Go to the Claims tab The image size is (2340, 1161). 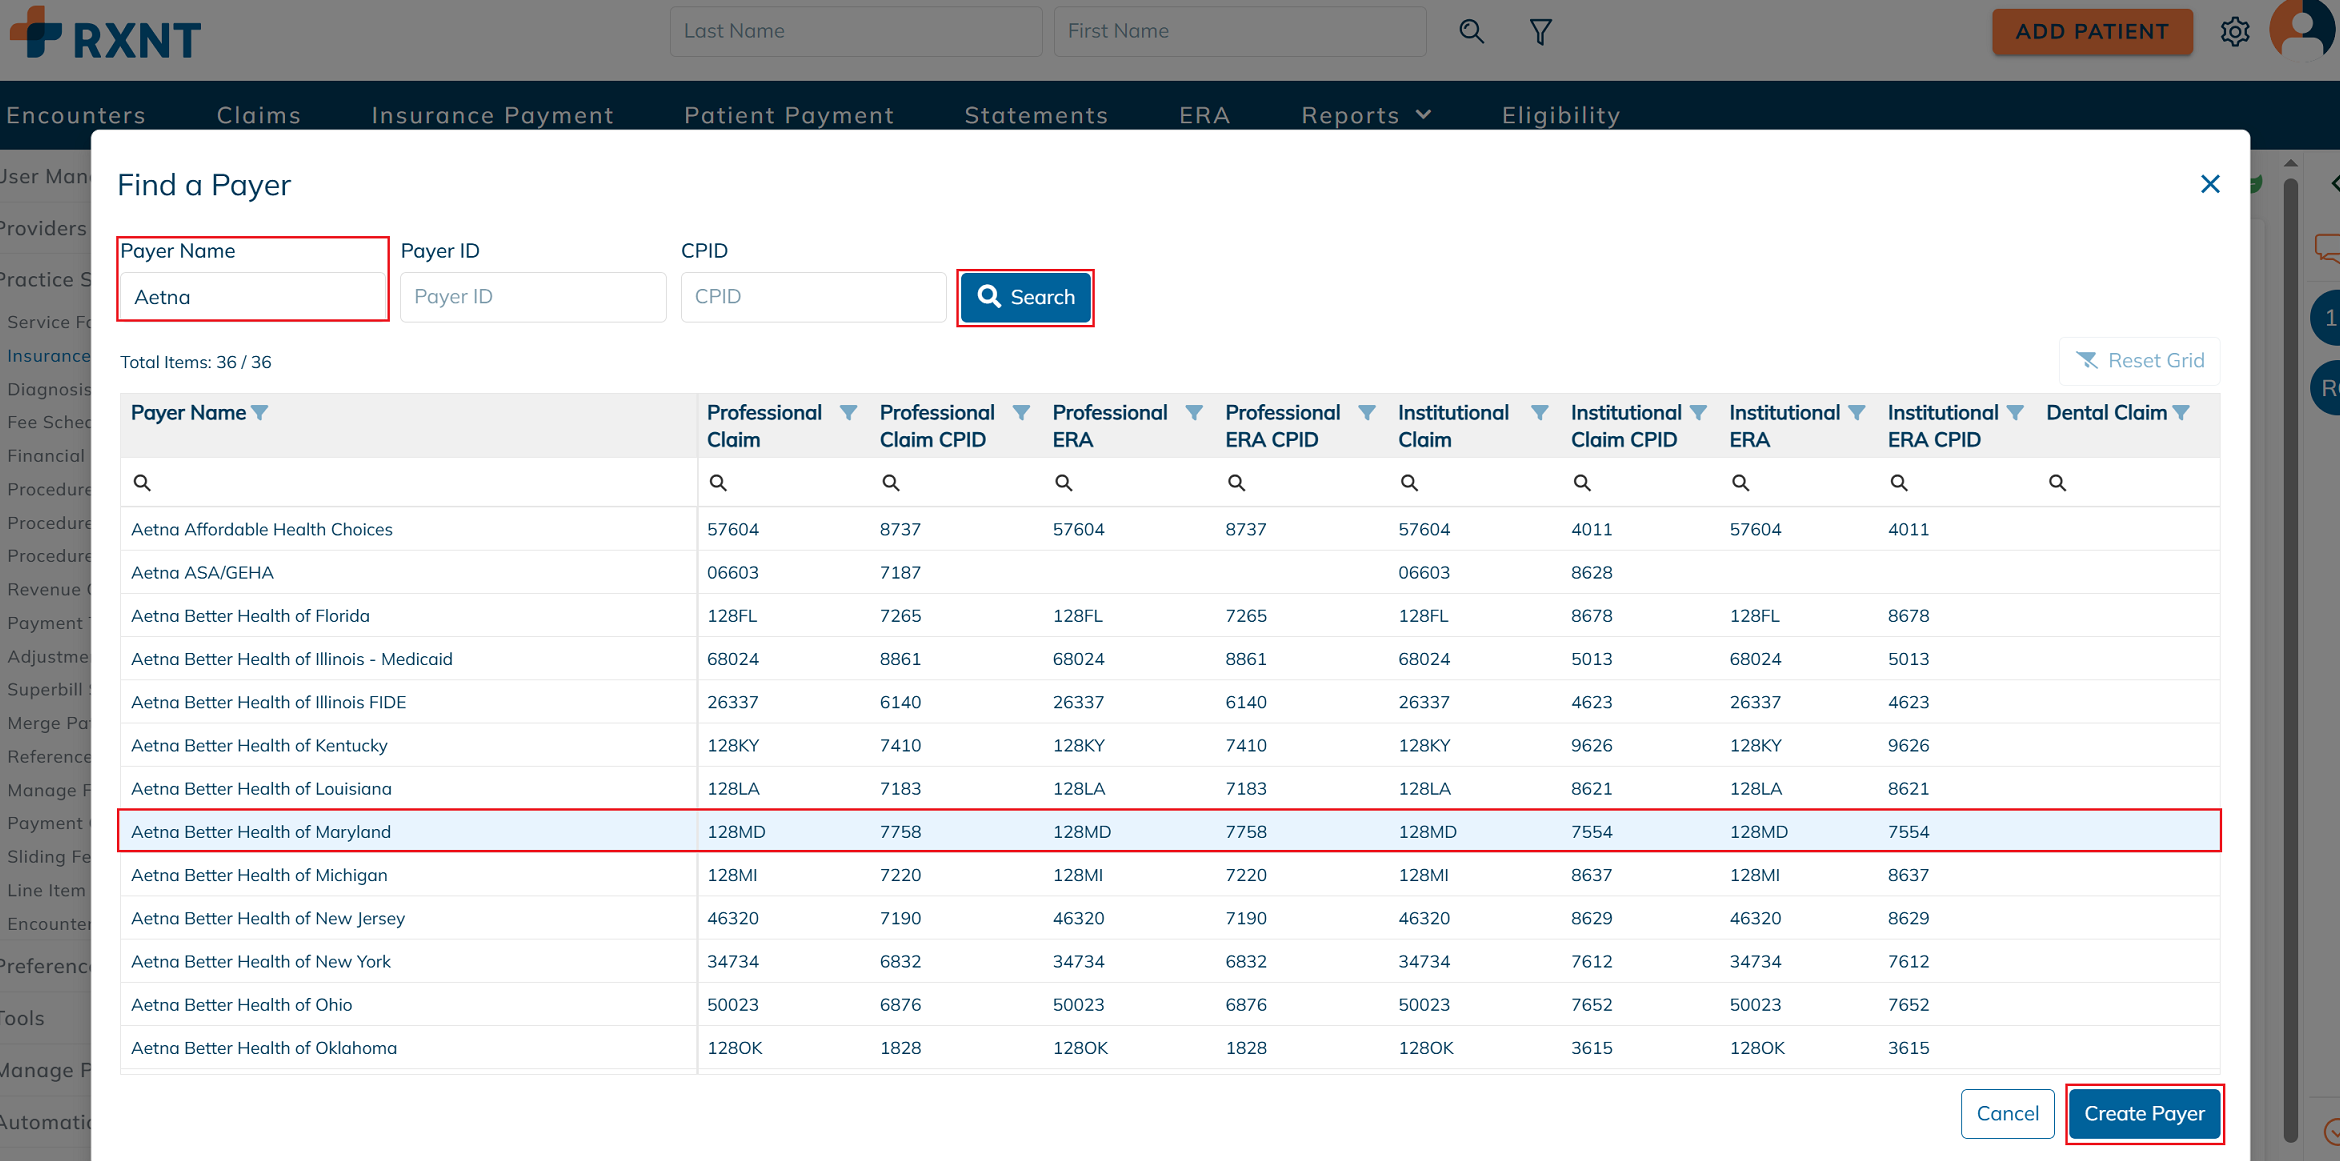coord(259,115)
